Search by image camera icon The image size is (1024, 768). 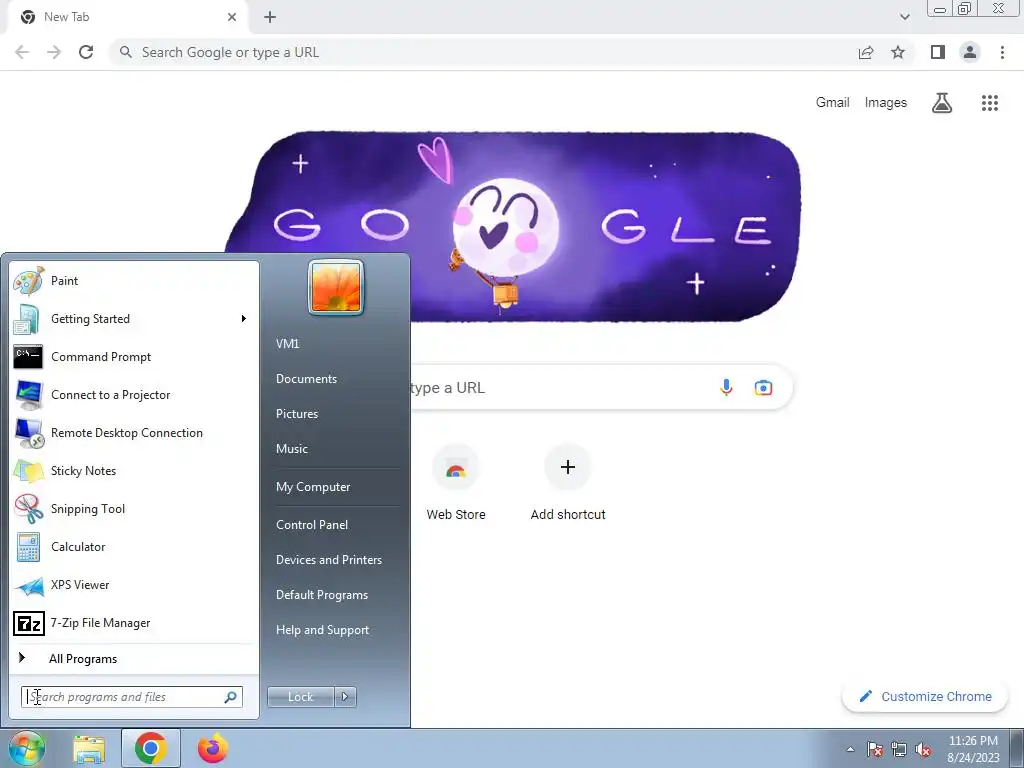coord(763,387)
